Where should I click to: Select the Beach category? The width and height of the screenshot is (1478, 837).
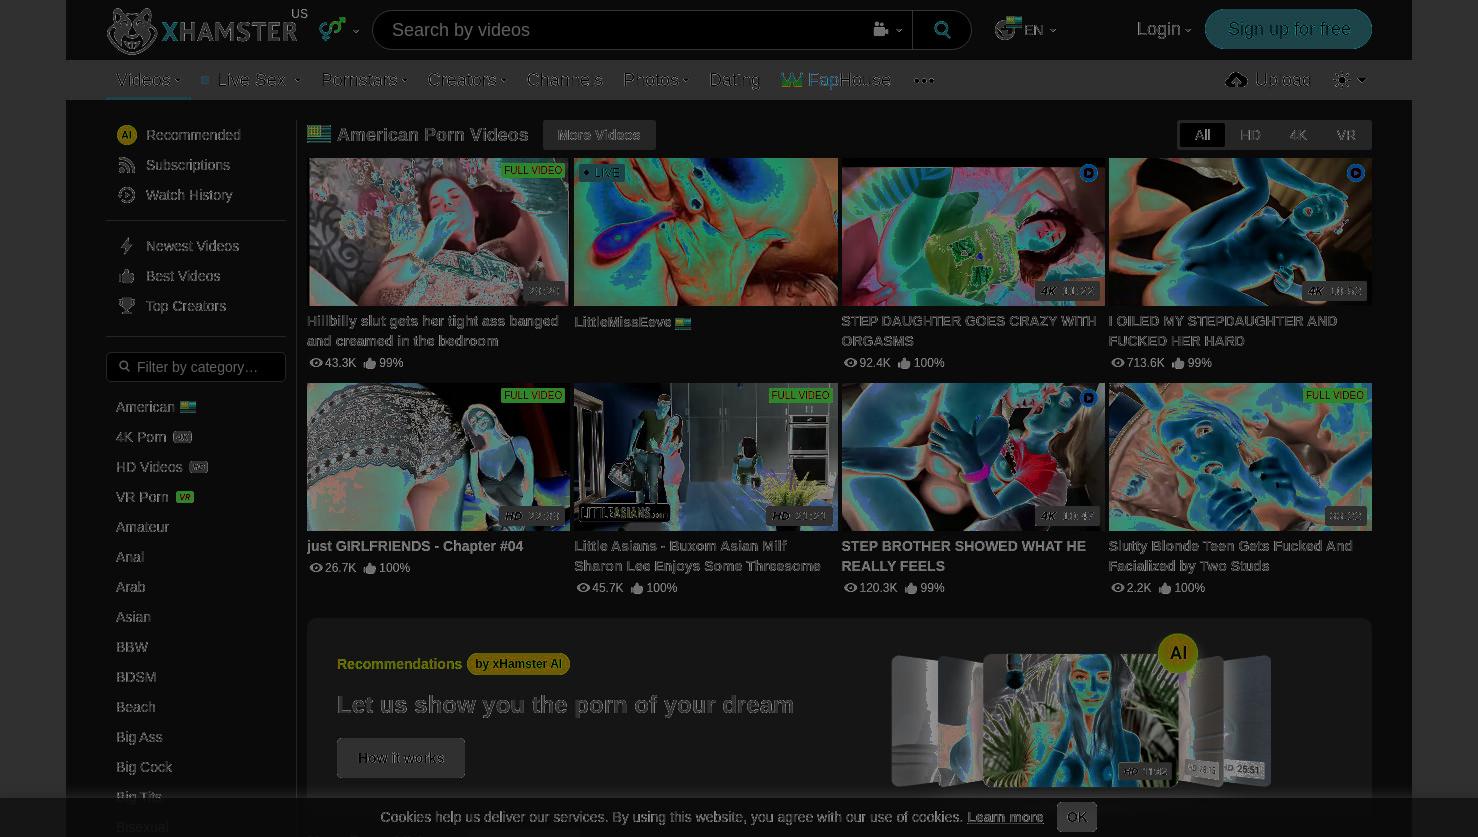[x=135, y=707]
